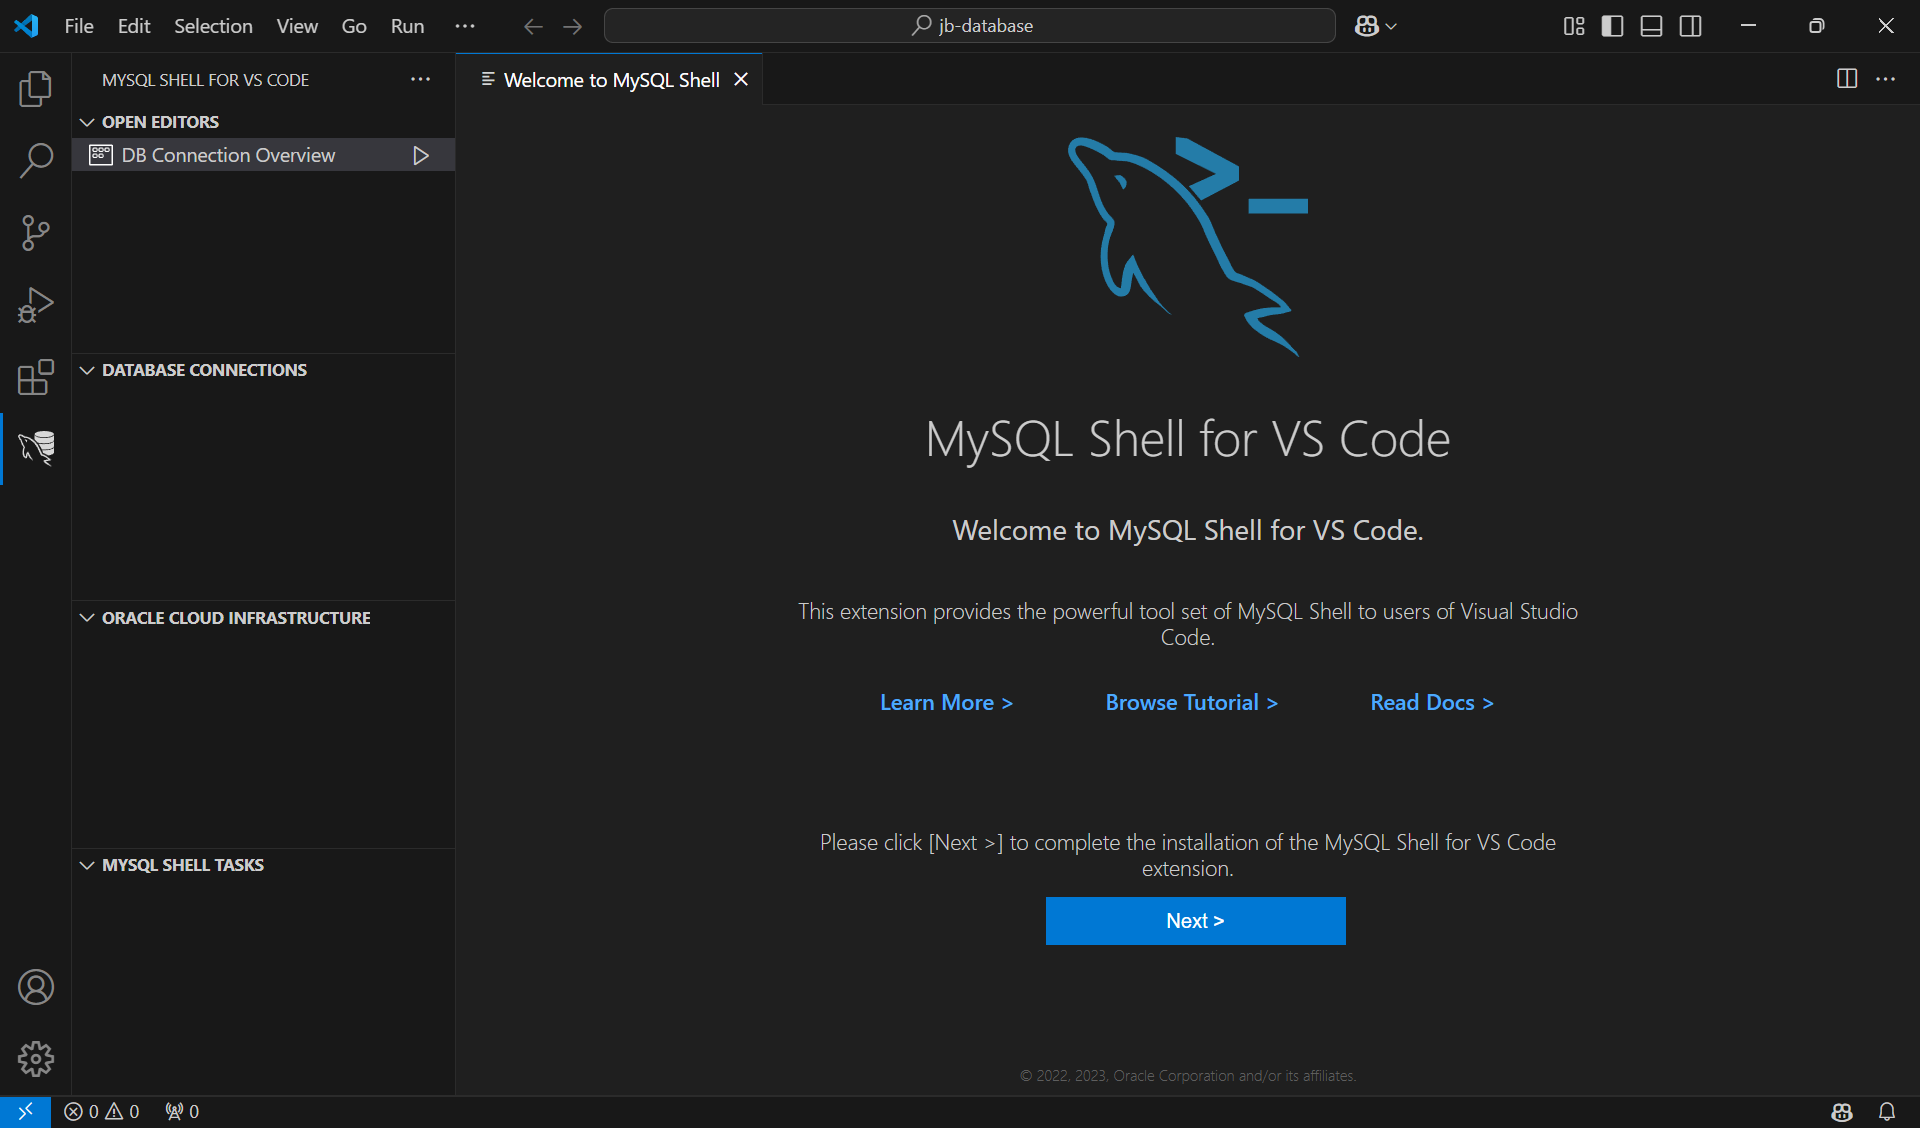Open the MySQL Shell extension sidebar icon
Screen dimensions: 1920x1128
click(x=36, y=449)
